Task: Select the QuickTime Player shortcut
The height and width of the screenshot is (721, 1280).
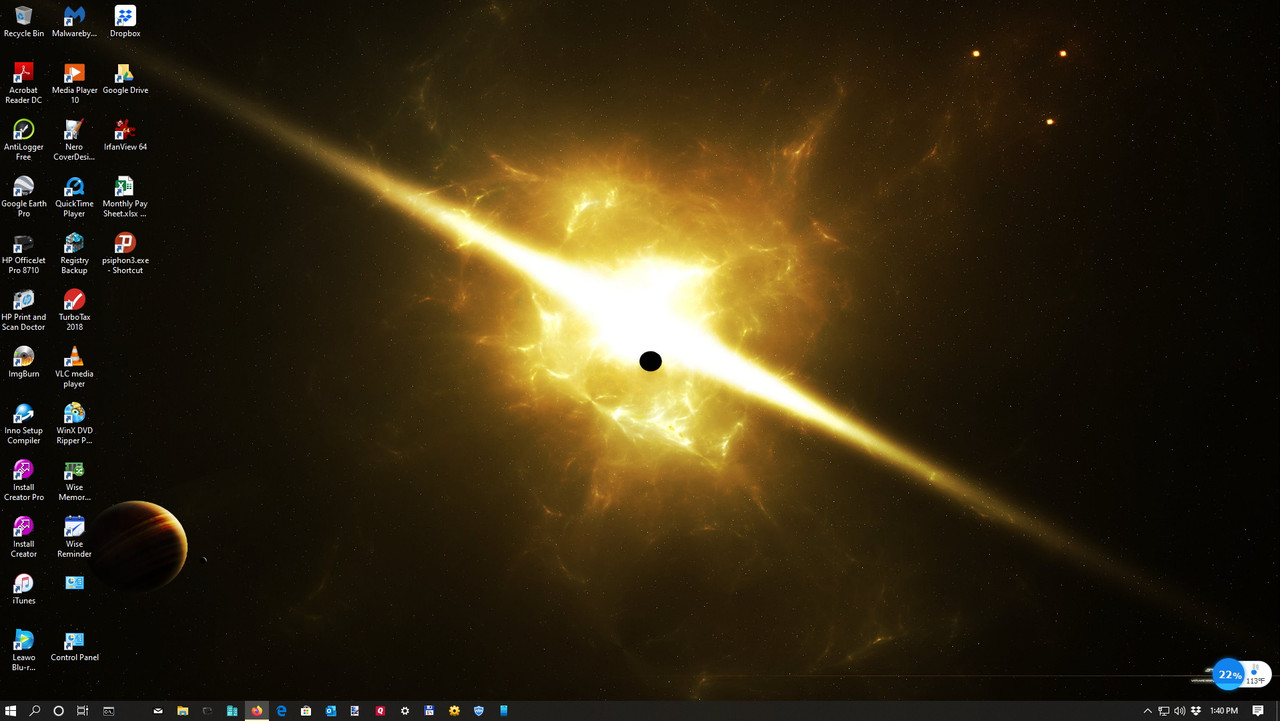Action: coord(74,196)
